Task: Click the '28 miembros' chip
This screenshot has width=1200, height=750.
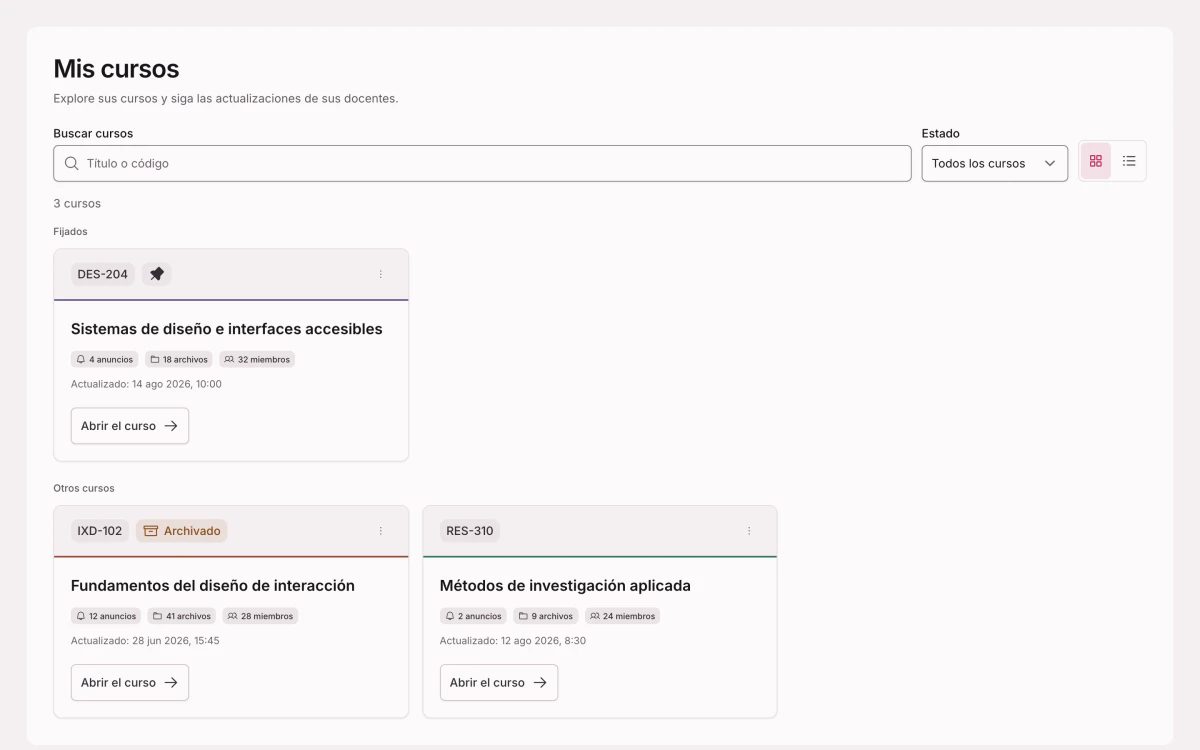Action: tap(260, 616)
